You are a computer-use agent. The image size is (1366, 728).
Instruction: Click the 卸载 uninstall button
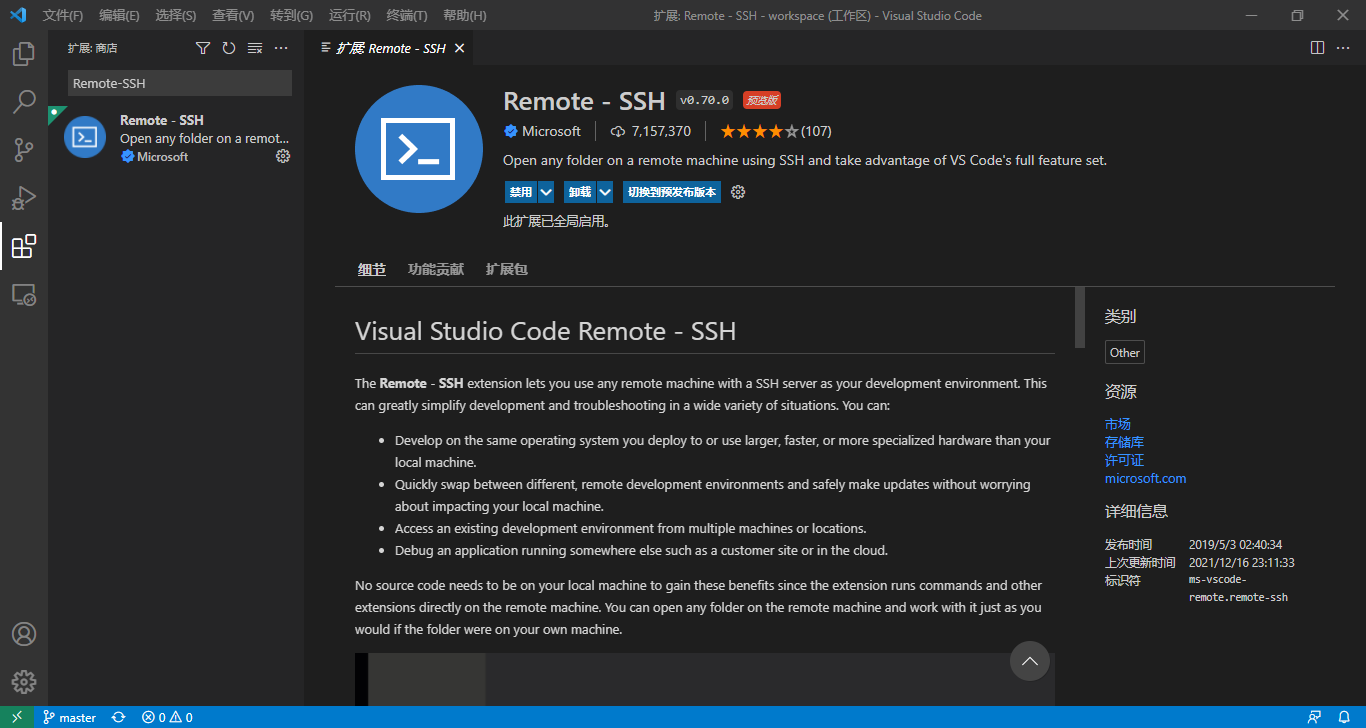(x=580, y=192)
